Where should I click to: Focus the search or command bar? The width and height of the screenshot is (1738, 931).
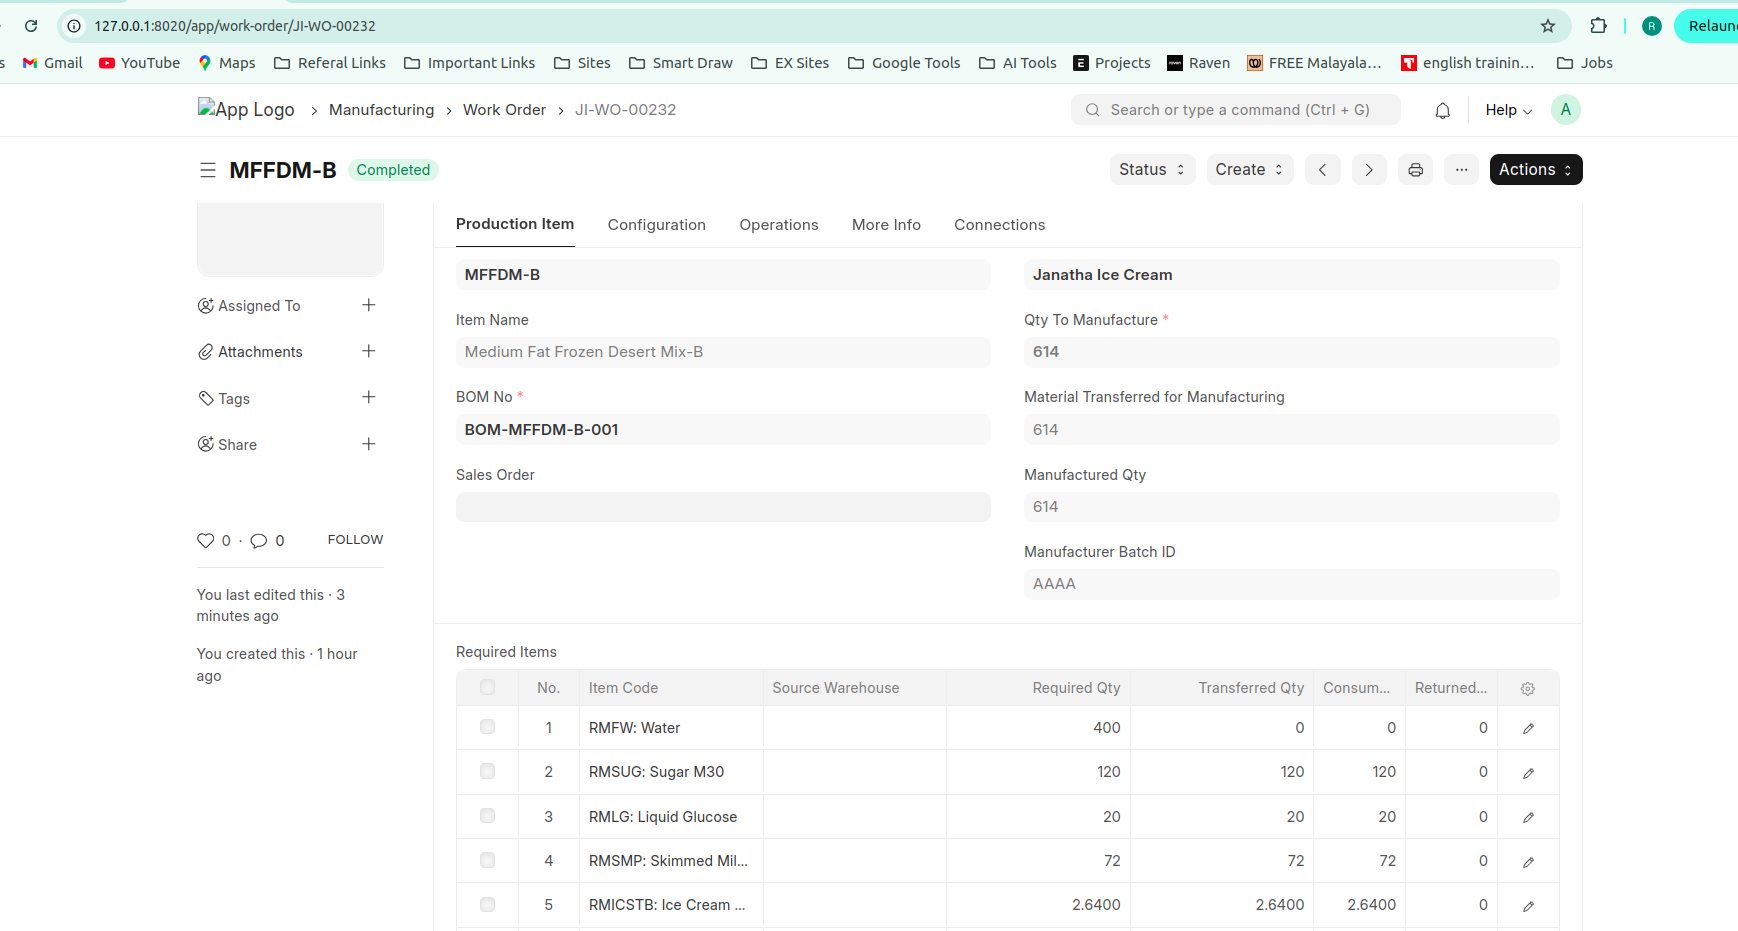[x=1238, y=110]
